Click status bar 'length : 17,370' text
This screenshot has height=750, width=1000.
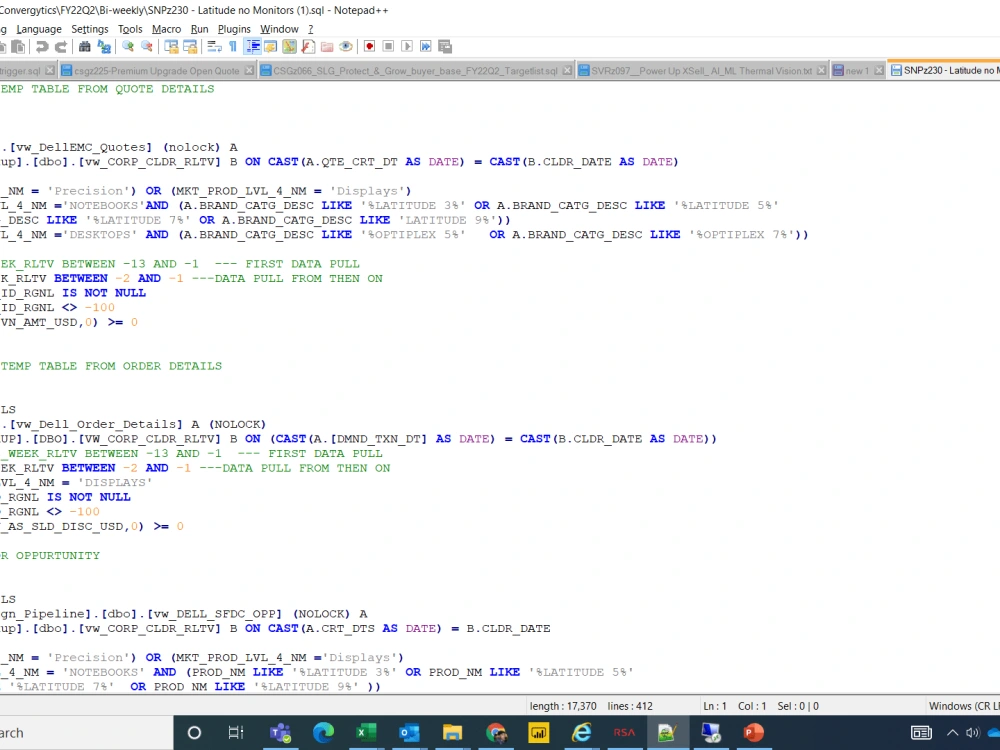pyautogui.click(x=563, y=706)
